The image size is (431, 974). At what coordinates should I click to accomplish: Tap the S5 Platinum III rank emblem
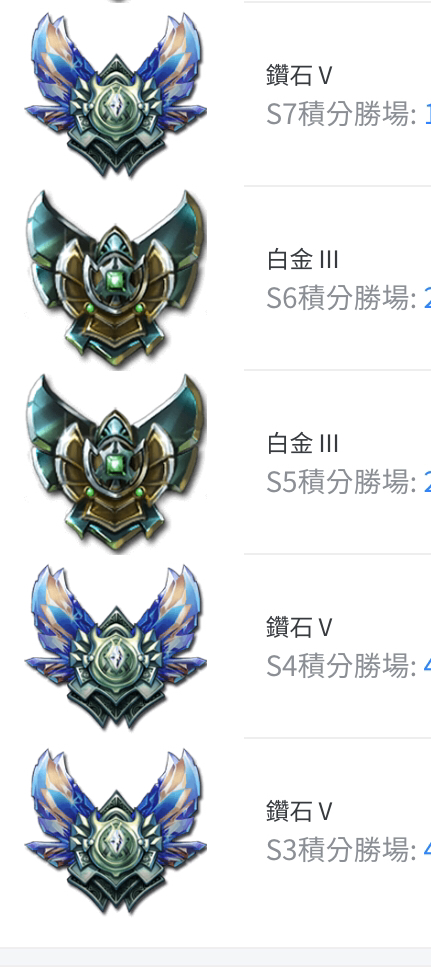click(116, 463)
